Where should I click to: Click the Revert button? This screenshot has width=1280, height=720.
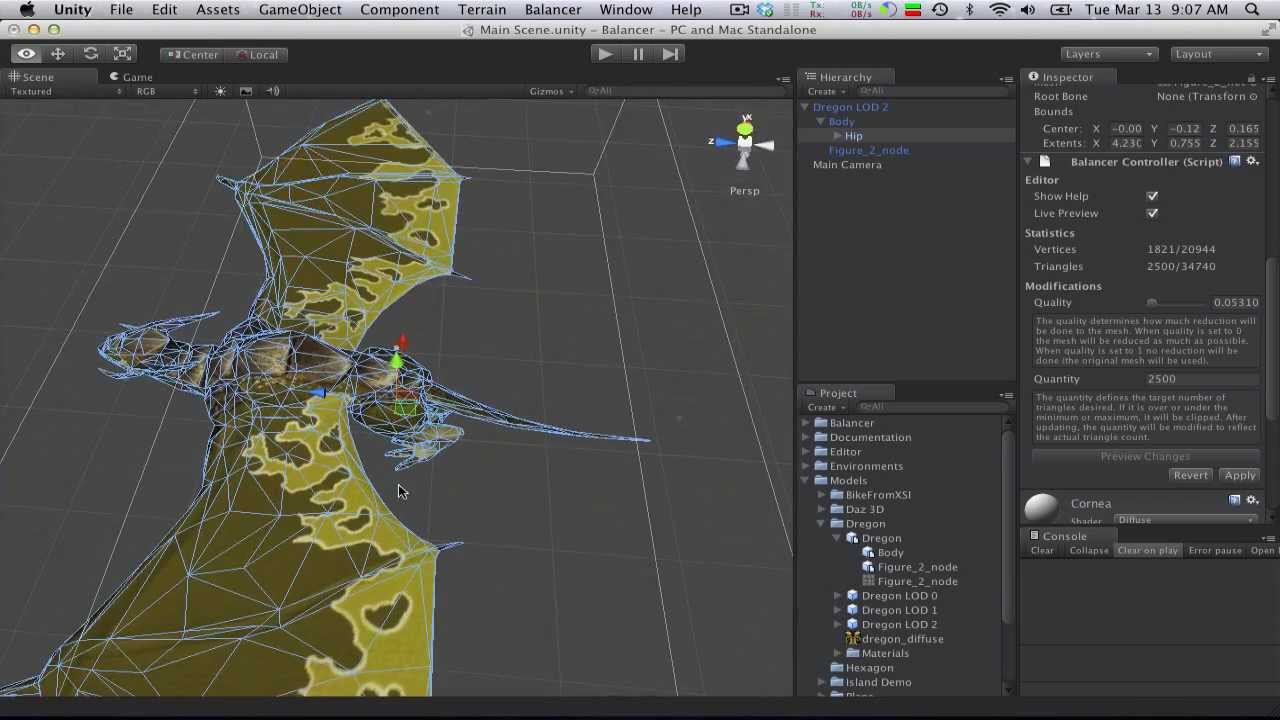[x=1190, y=475]
